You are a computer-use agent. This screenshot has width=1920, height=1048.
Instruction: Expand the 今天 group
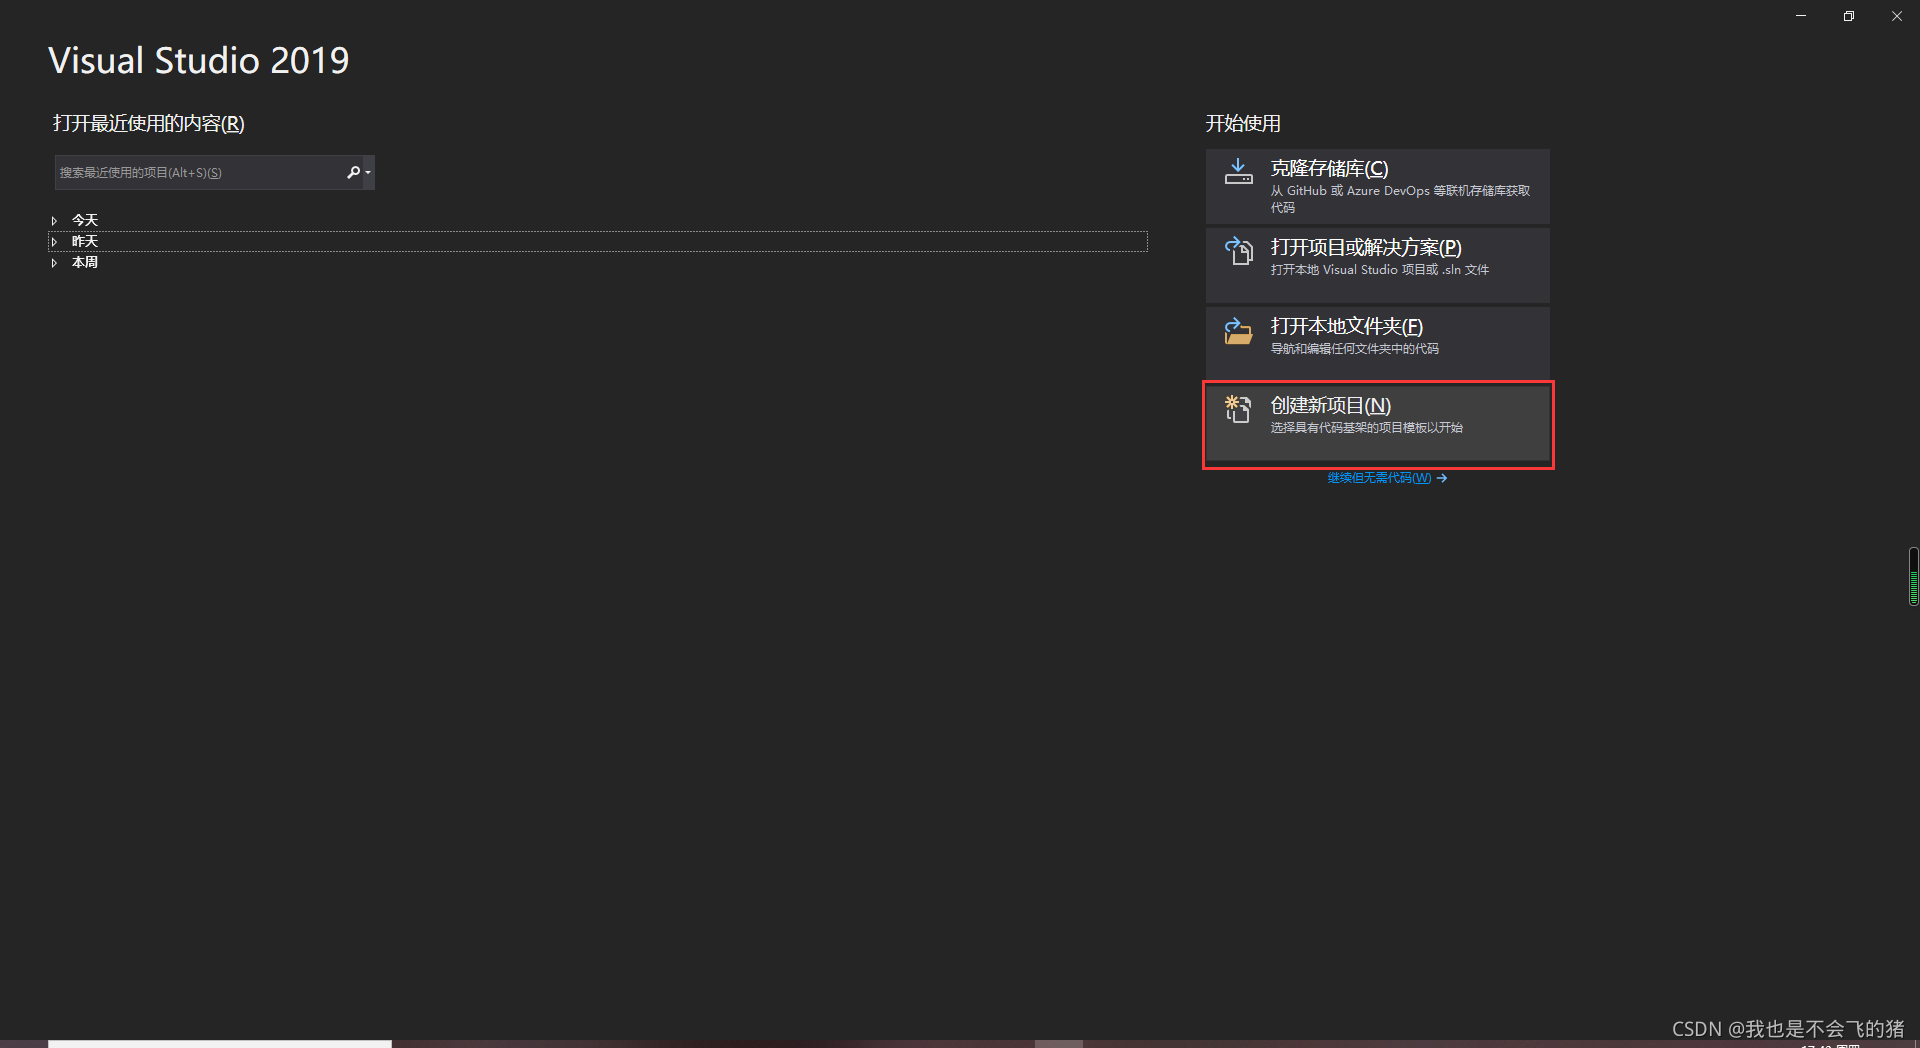click(54, 220)
